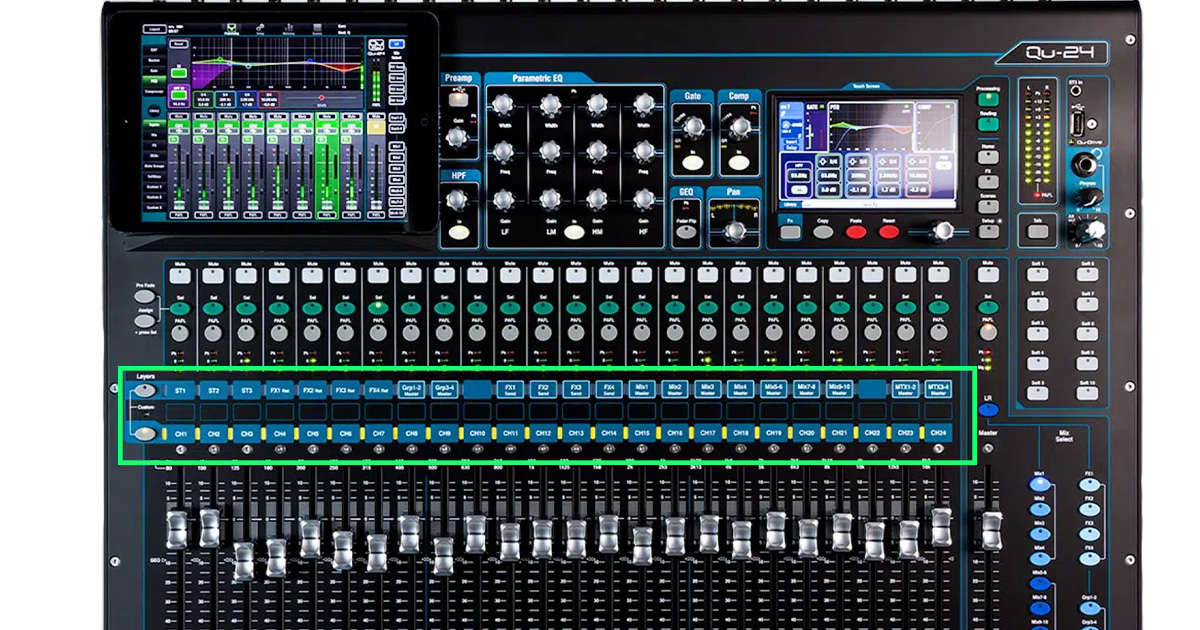The image size is (1200, 630).
Task: Hit the Soft 10 key
Action: click(x=1087, y=394)
